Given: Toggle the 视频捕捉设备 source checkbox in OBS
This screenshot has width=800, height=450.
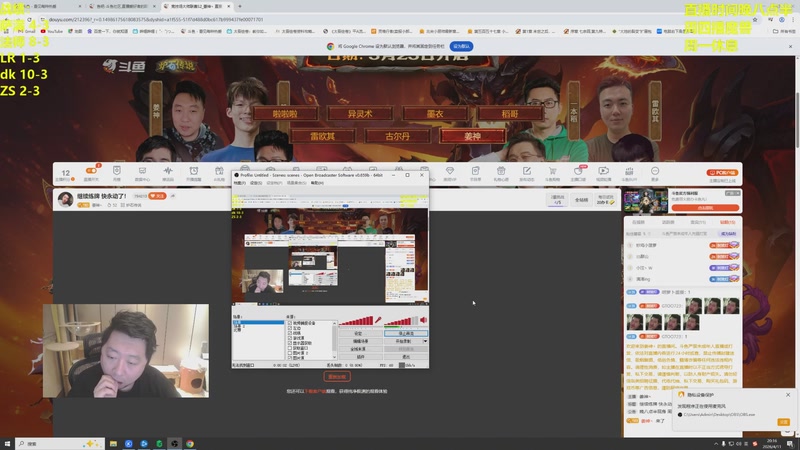Looking at the screenshot, I should (290, 323).
